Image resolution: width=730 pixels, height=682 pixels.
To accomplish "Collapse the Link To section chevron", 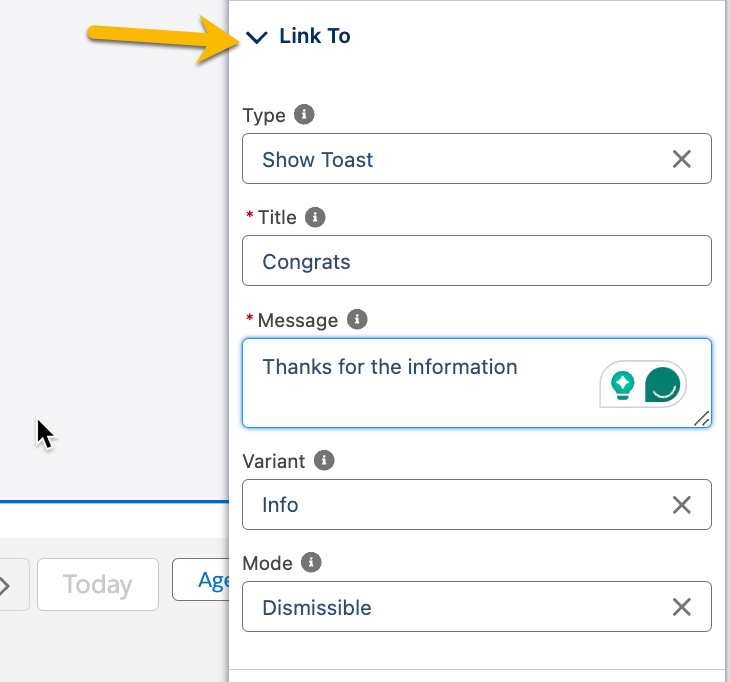I will click(257, 38).
